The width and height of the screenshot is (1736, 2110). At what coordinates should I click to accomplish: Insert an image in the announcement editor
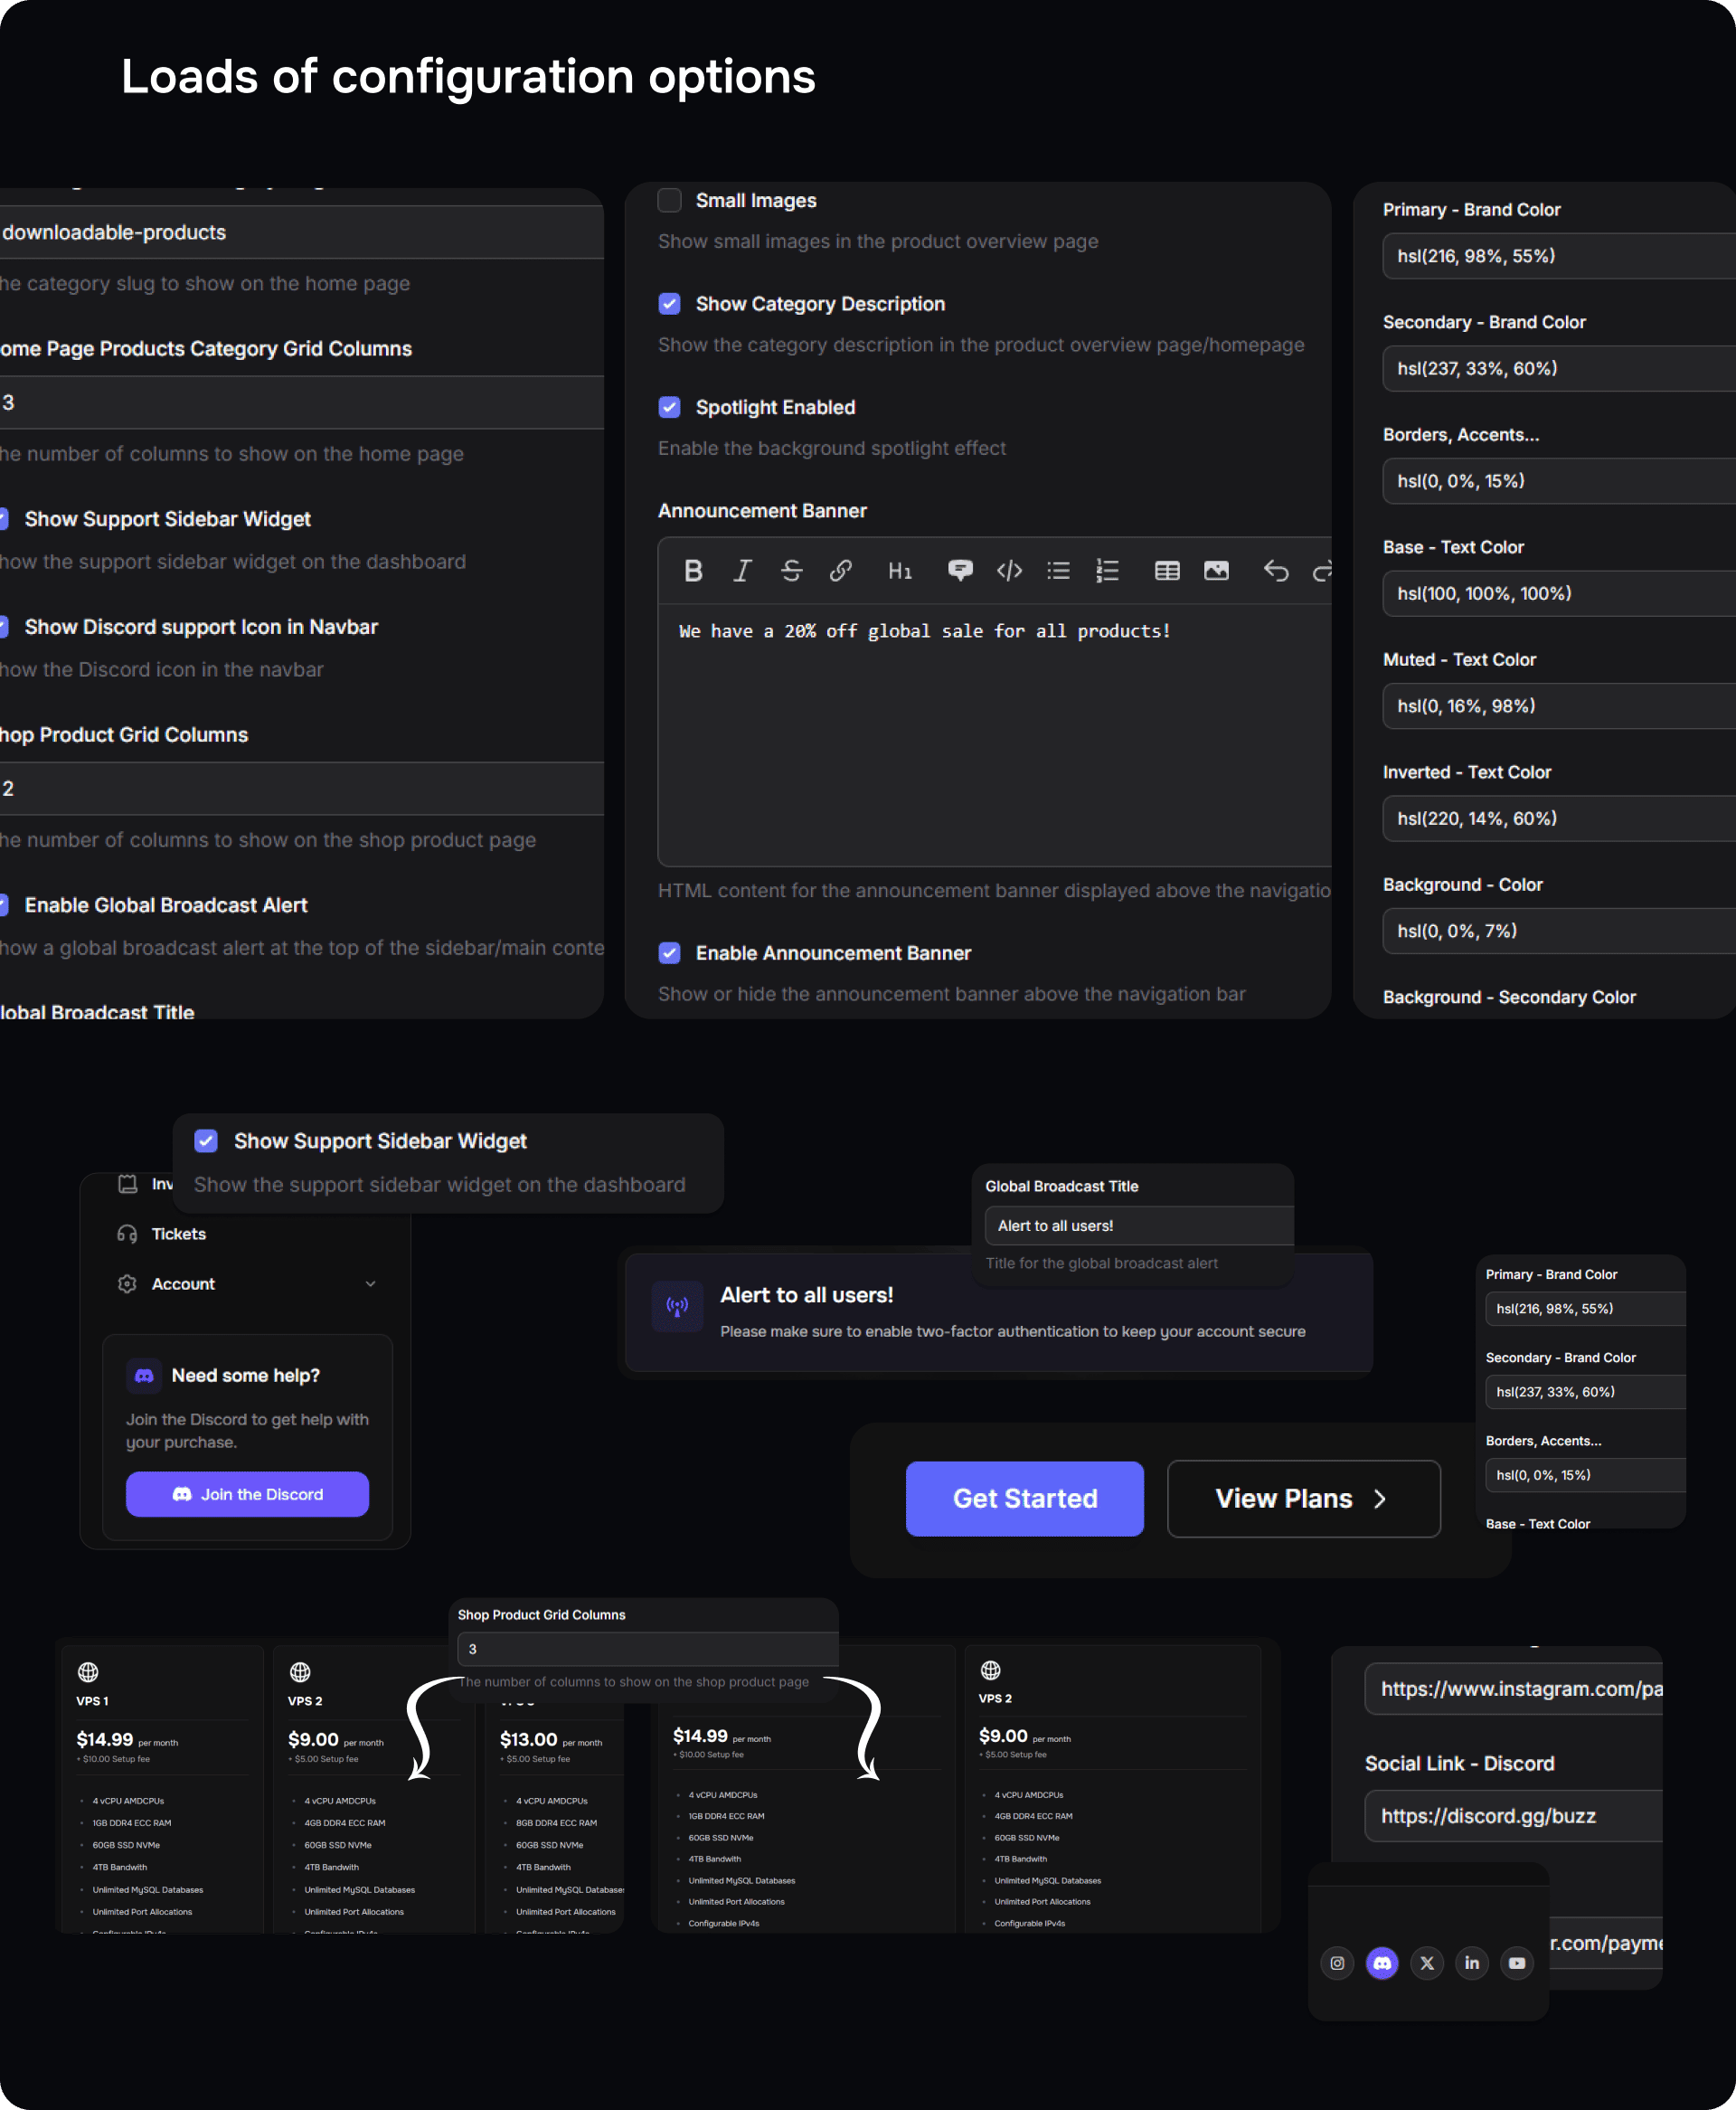click(1216, 571)
